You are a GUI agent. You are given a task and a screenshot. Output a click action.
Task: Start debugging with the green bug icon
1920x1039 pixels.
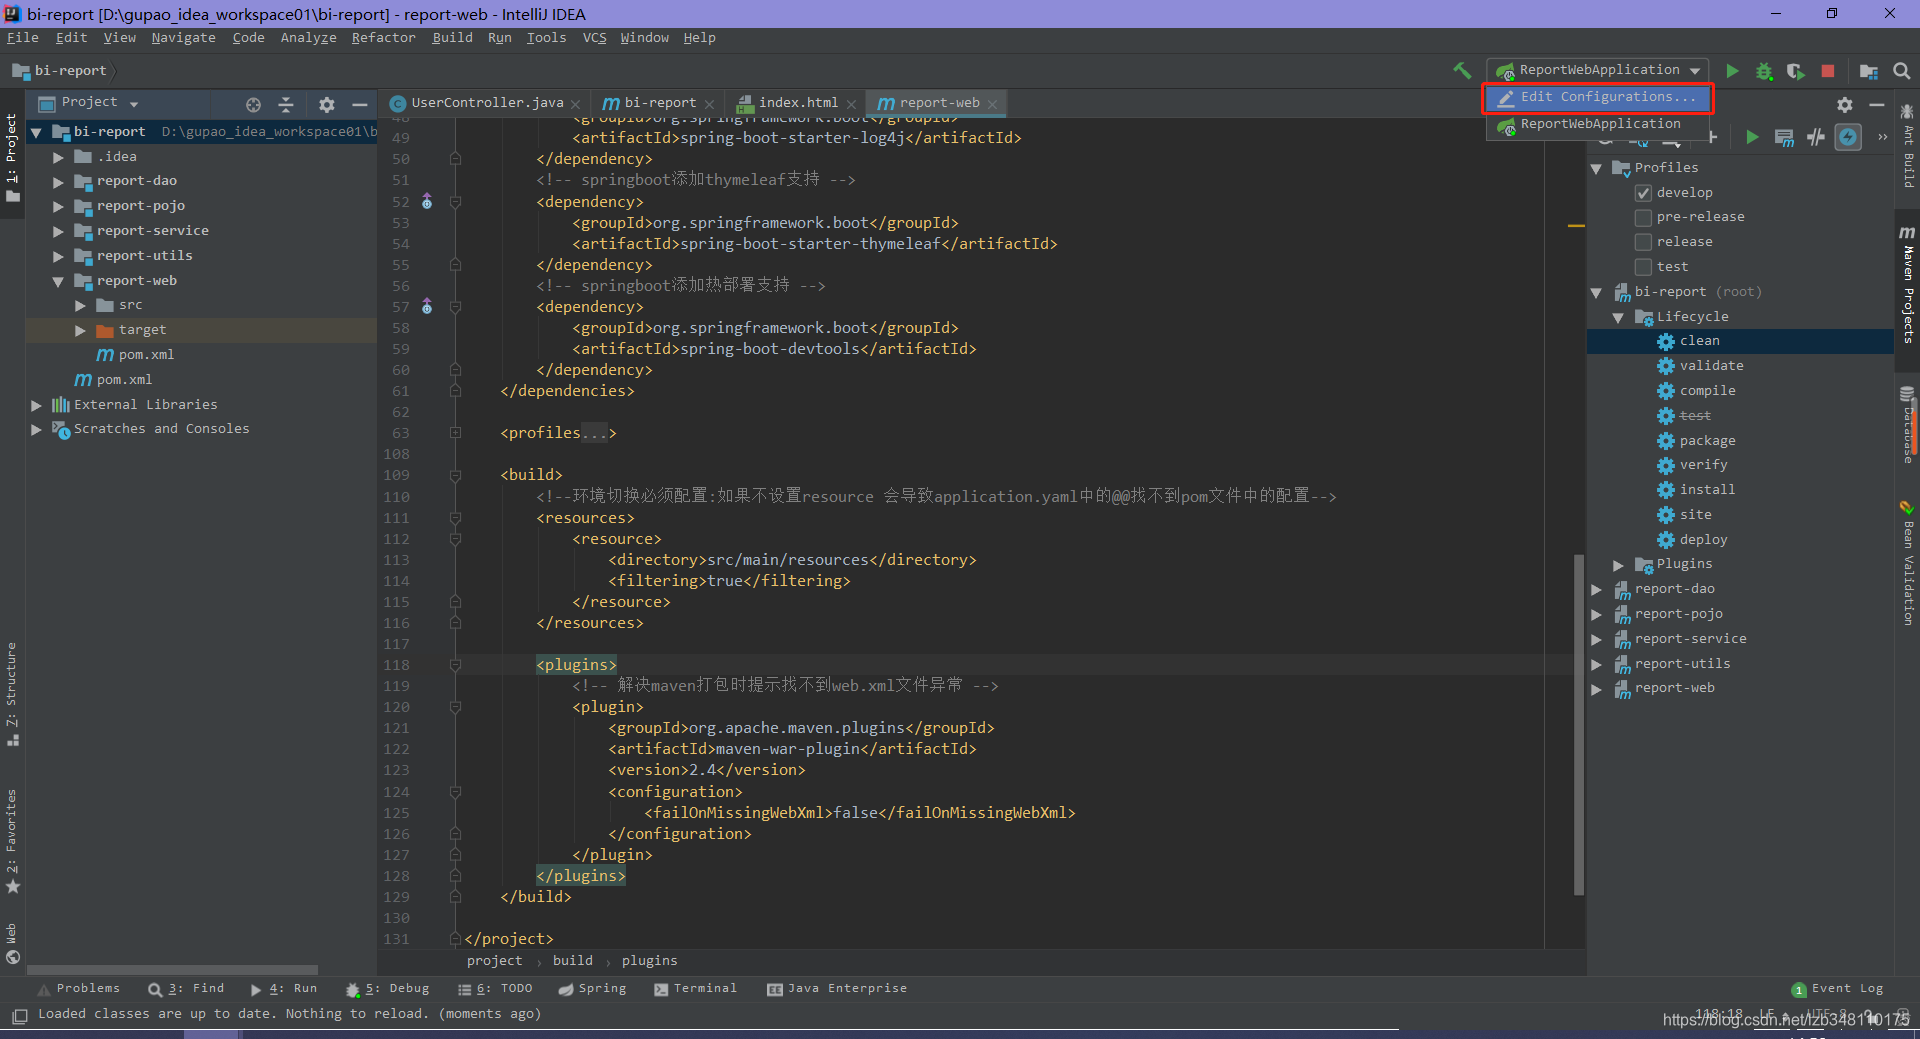point(1765,71)
